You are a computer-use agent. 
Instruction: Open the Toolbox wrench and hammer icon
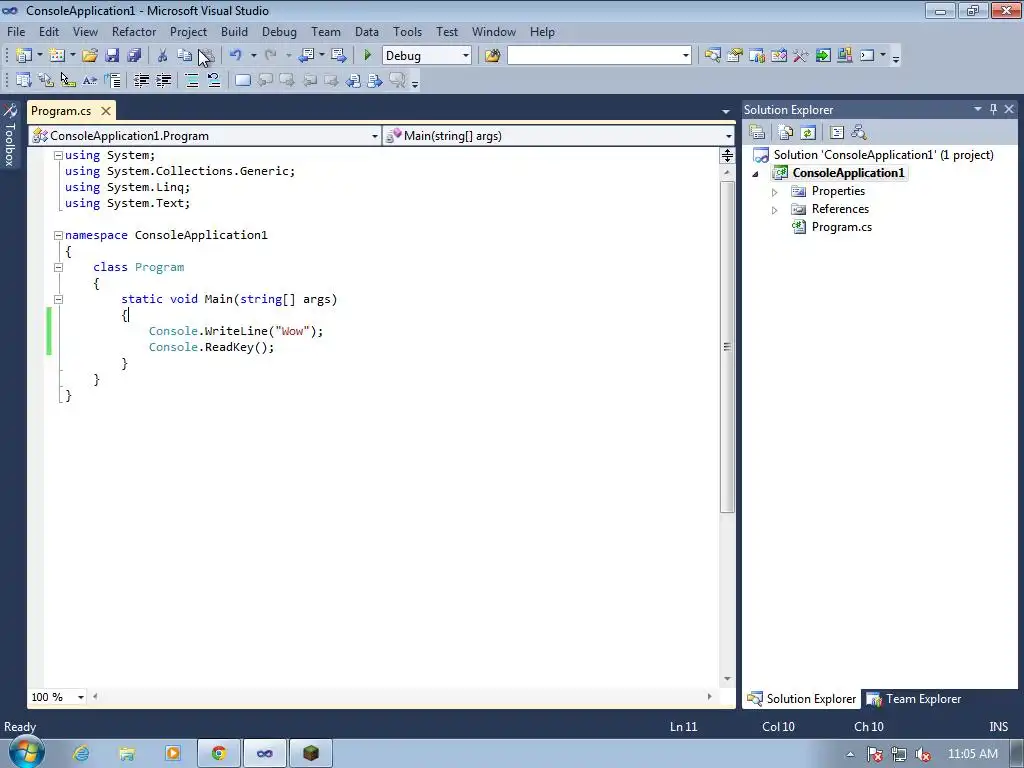[x=801, y=56]
